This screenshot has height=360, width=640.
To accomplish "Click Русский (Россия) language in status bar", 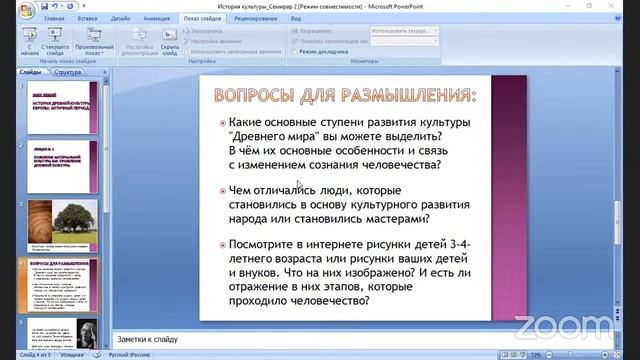I will (x=129, y=355).
